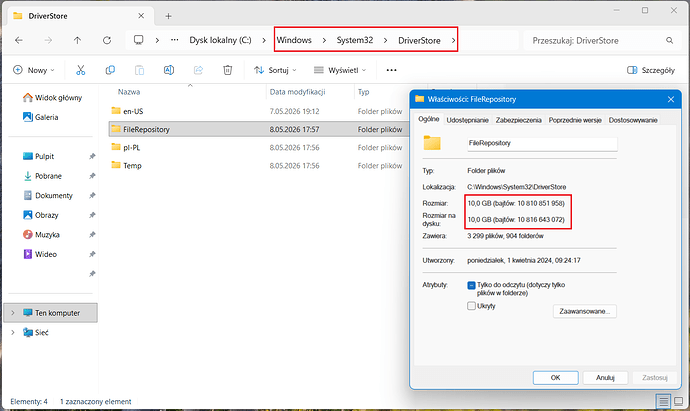Switch to the Zabezpieczenia tab
This screenshot has height=411, width=690.
point(518,120)
